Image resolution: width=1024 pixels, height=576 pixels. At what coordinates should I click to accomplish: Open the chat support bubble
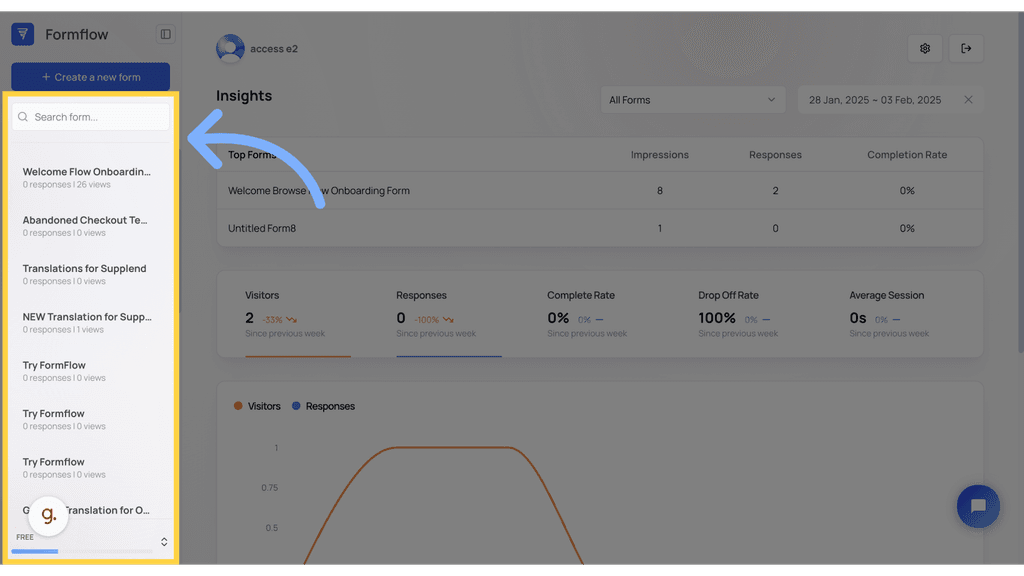(x=978, y=506)
